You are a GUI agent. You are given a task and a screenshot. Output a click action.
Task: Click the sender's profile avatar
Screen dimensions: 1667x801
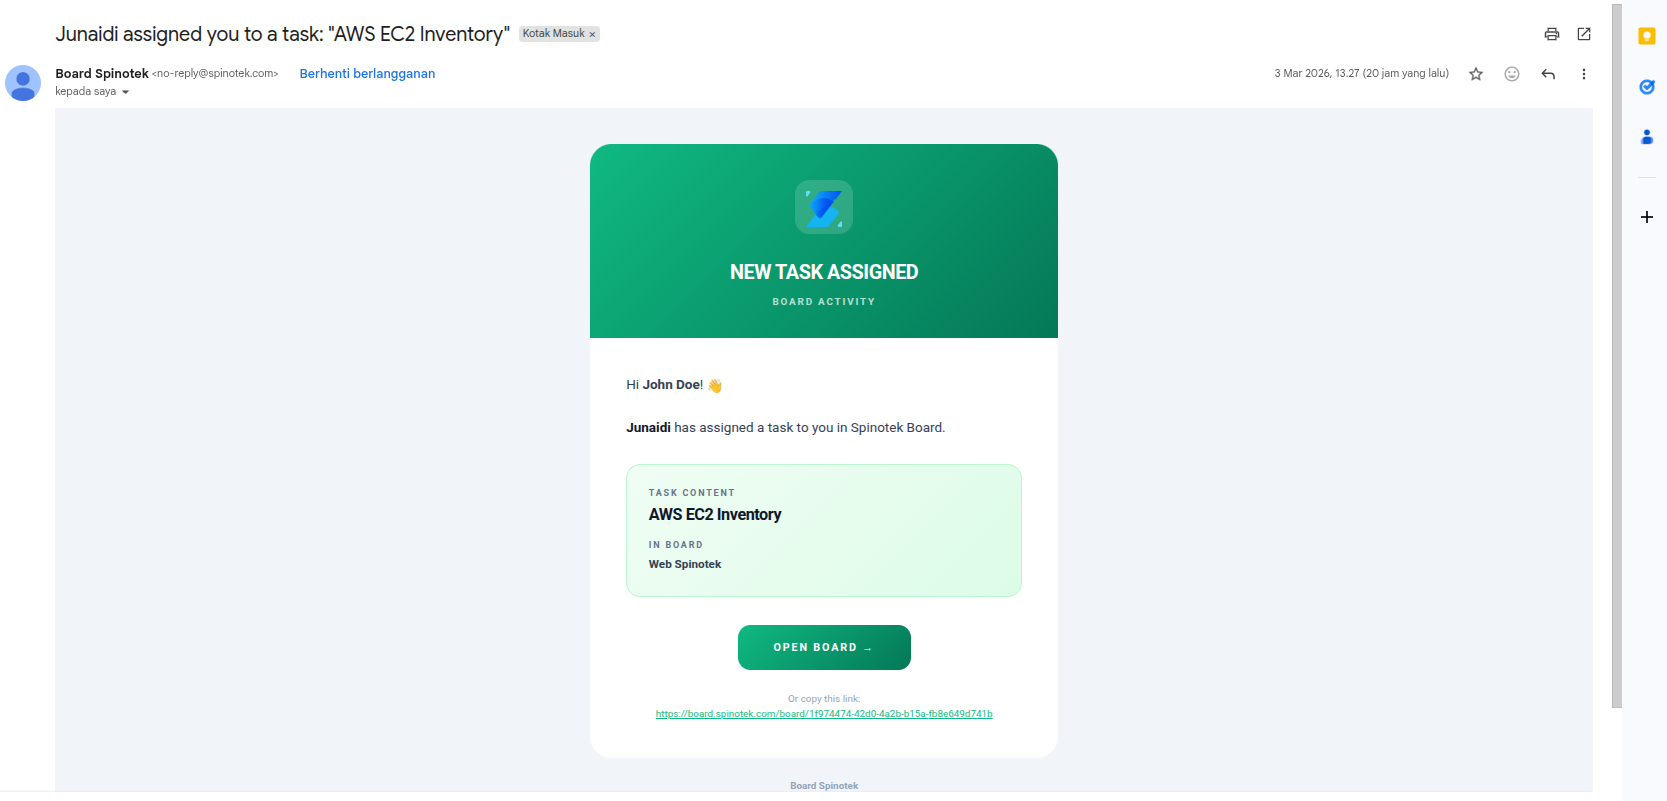pyautogui.click(x=23, y=82)
